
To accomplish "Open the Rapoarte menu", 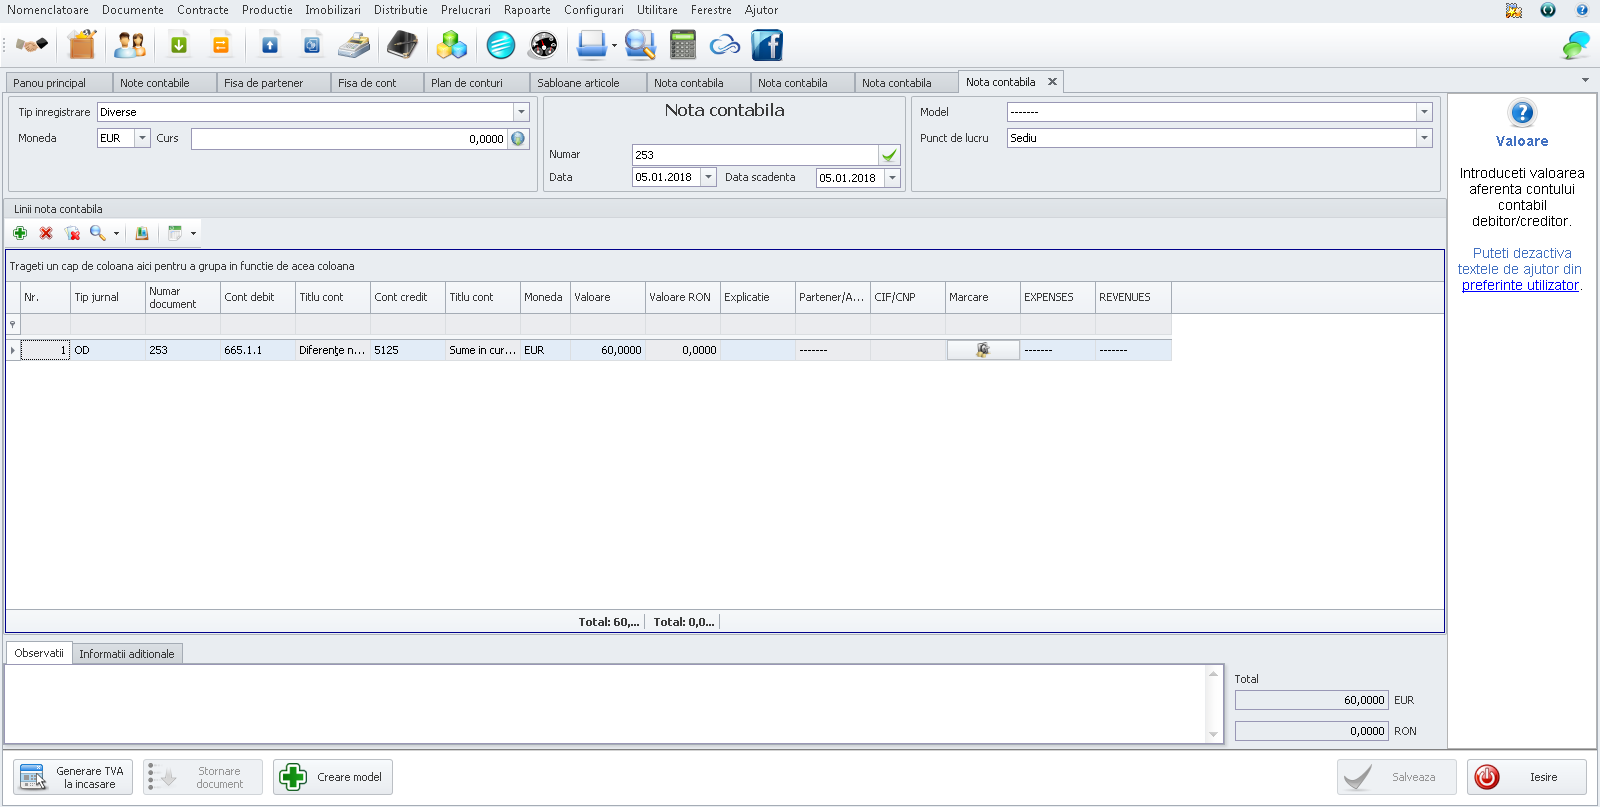I will pyautogui.click(x=527, y=10).
